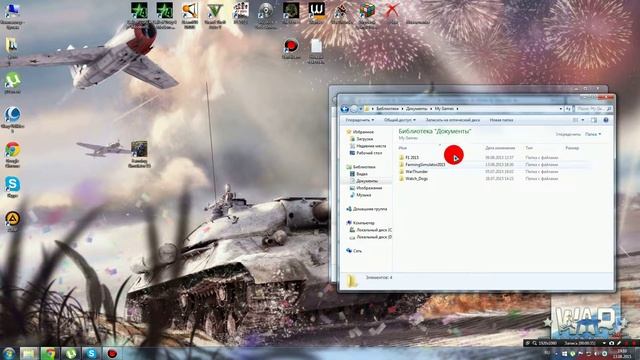The image size is (640, 360).
Task: Open the Rubik's cube desktop icon
Action: 367,15
